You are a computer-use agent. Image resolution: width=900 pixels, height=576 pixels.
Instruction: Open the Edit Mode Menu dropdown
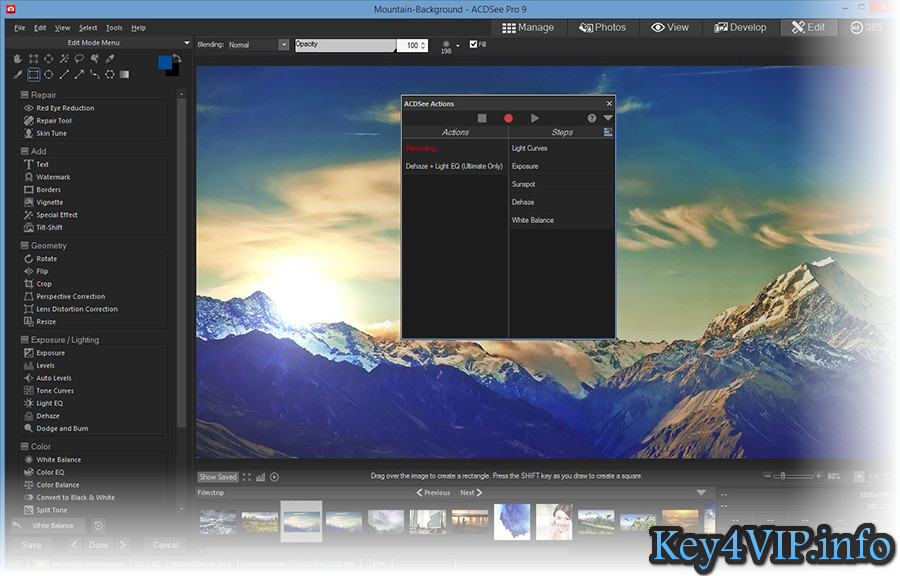click(187, 42)
